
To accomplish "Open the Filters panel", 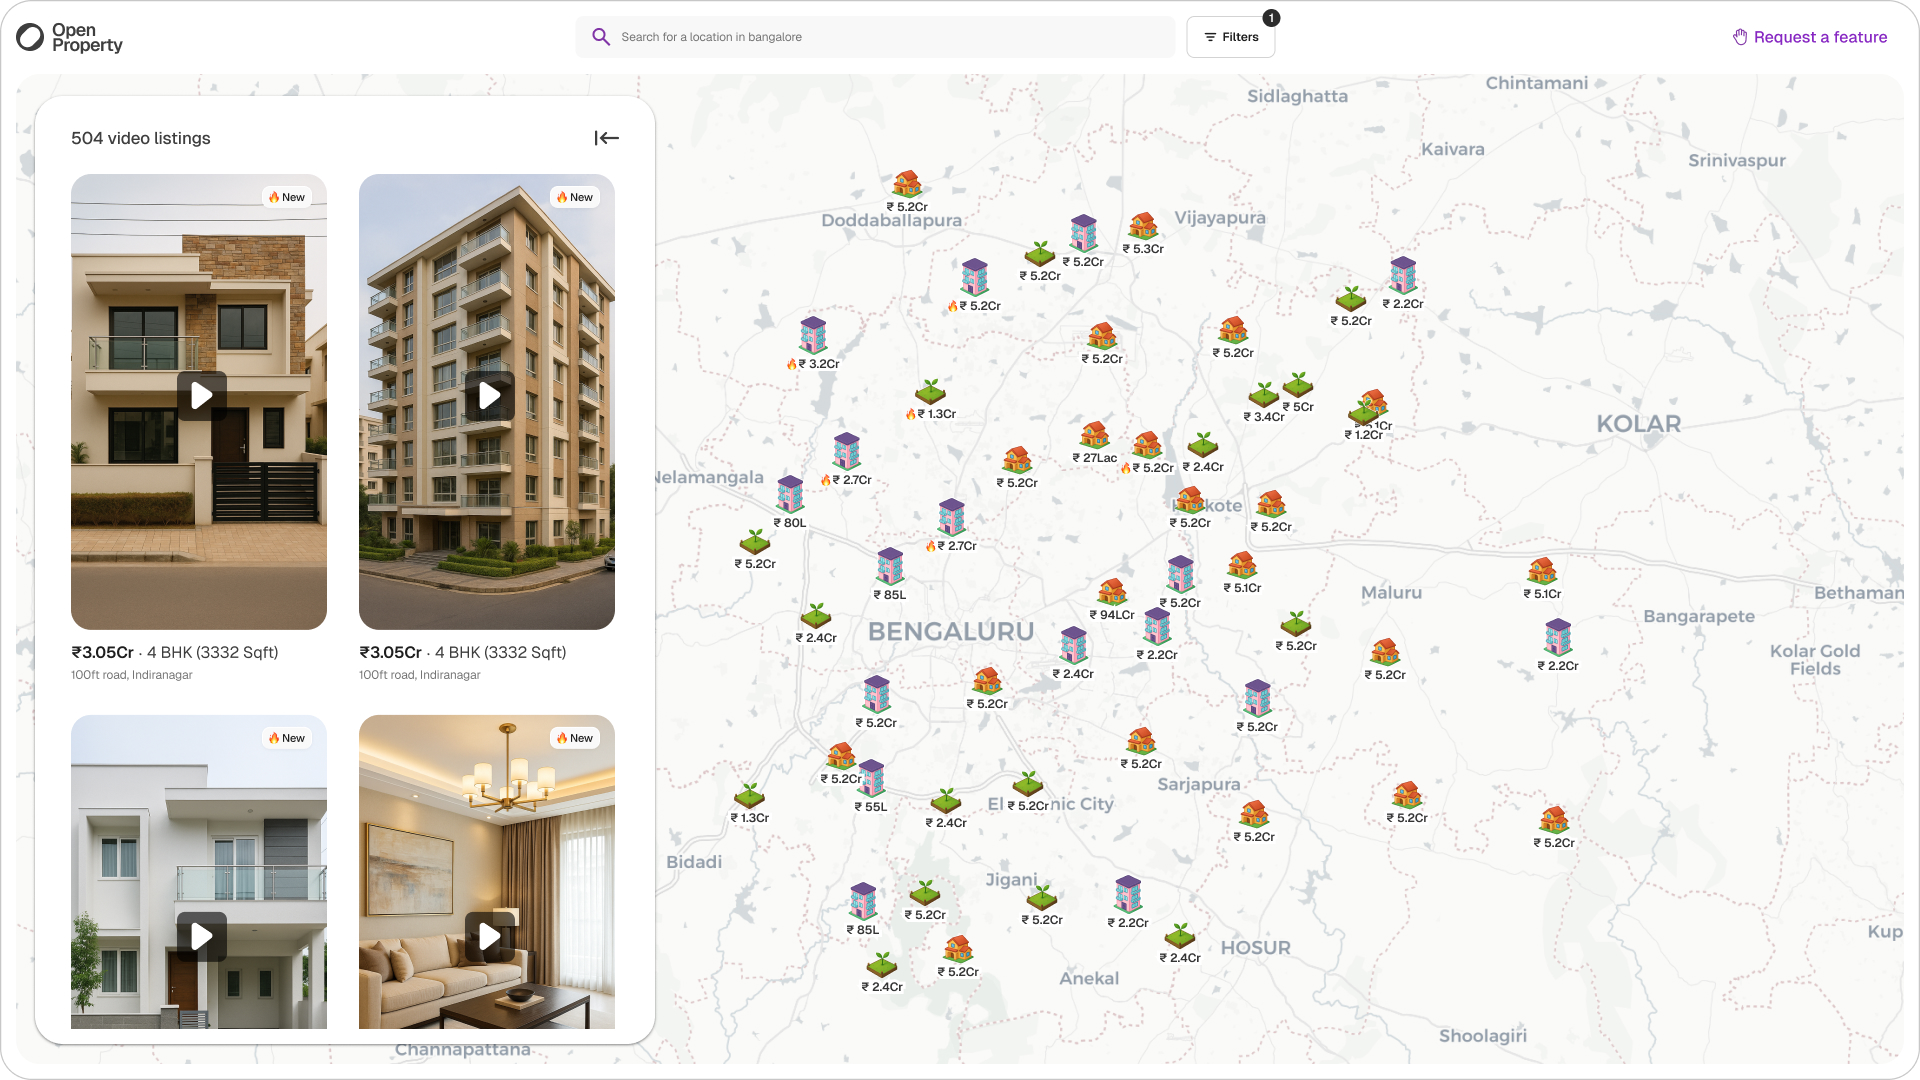I will coord(1231,36).
